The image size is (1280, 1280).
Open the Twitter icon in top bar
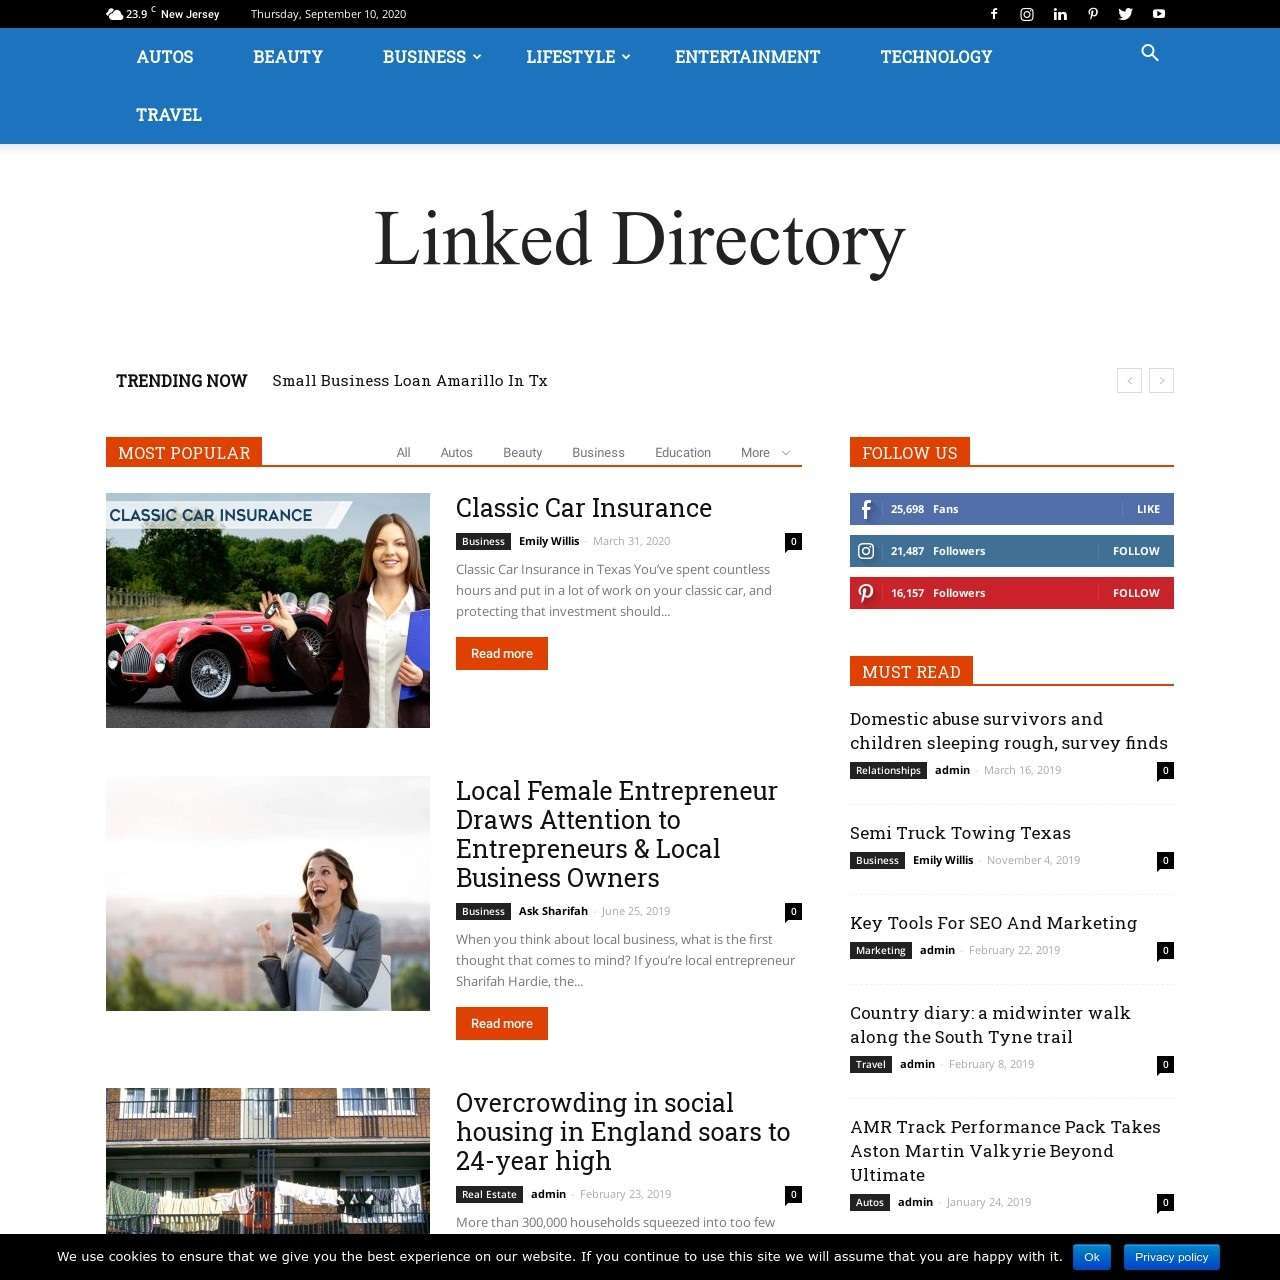(x=1126, y=14)
